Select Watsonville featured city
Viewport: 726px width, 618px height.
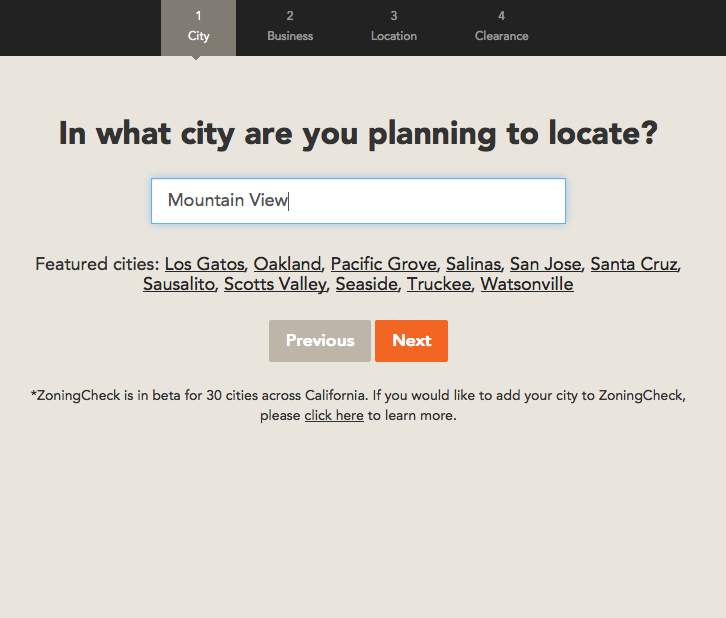click(x=527, y=284)
